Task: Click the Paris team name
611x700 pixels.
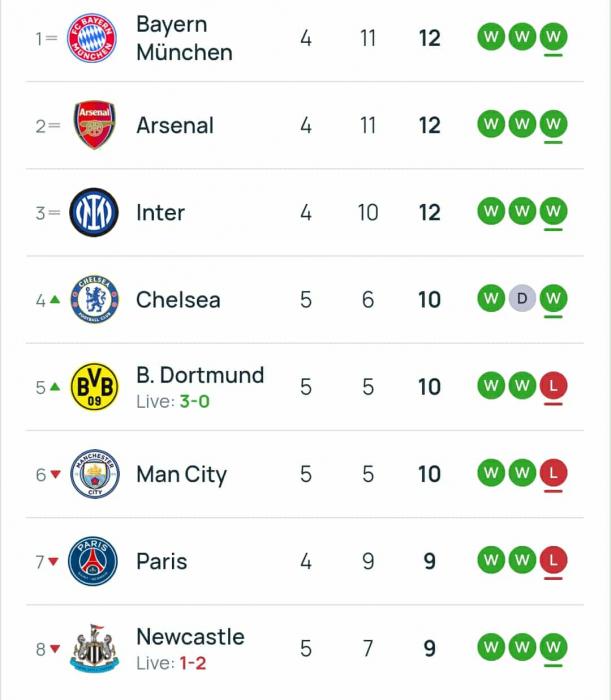Action: click(162, 561)
